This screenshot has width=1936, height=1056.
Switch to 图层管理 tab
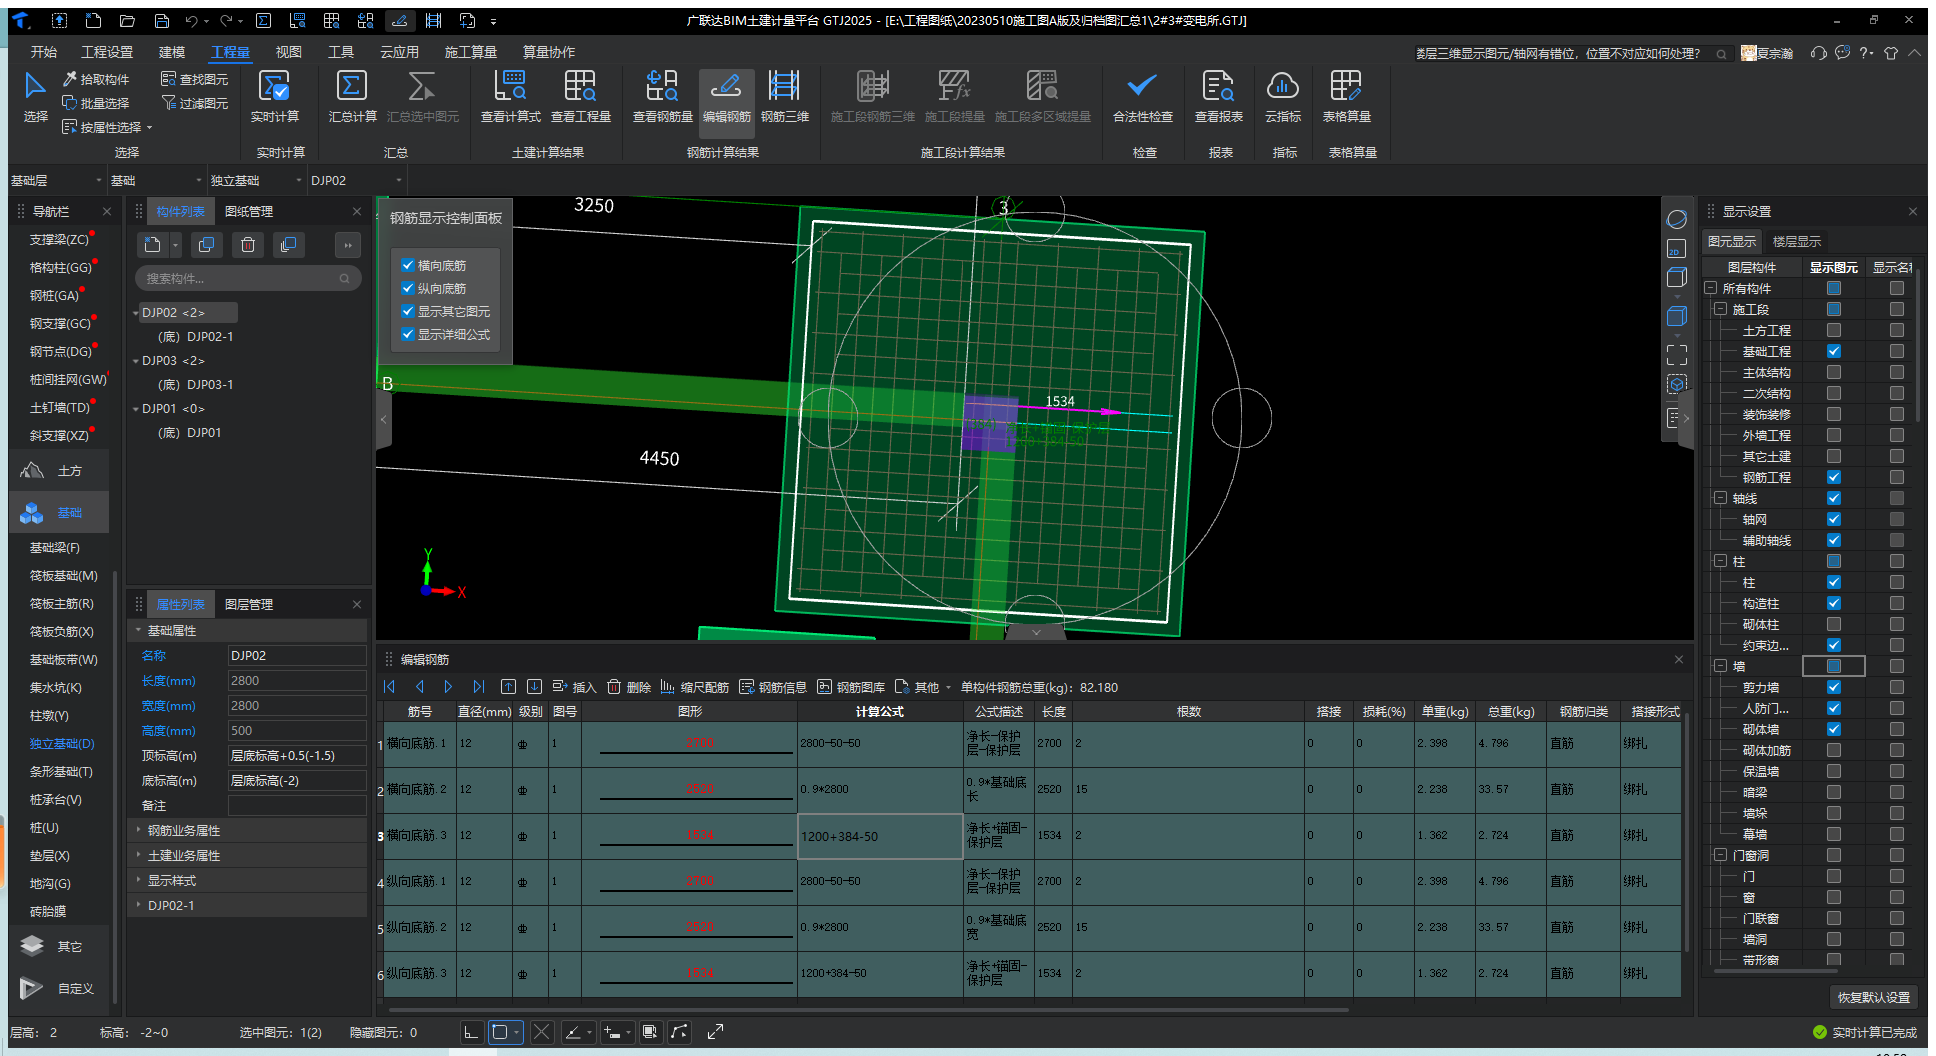[x=249, y=604]
